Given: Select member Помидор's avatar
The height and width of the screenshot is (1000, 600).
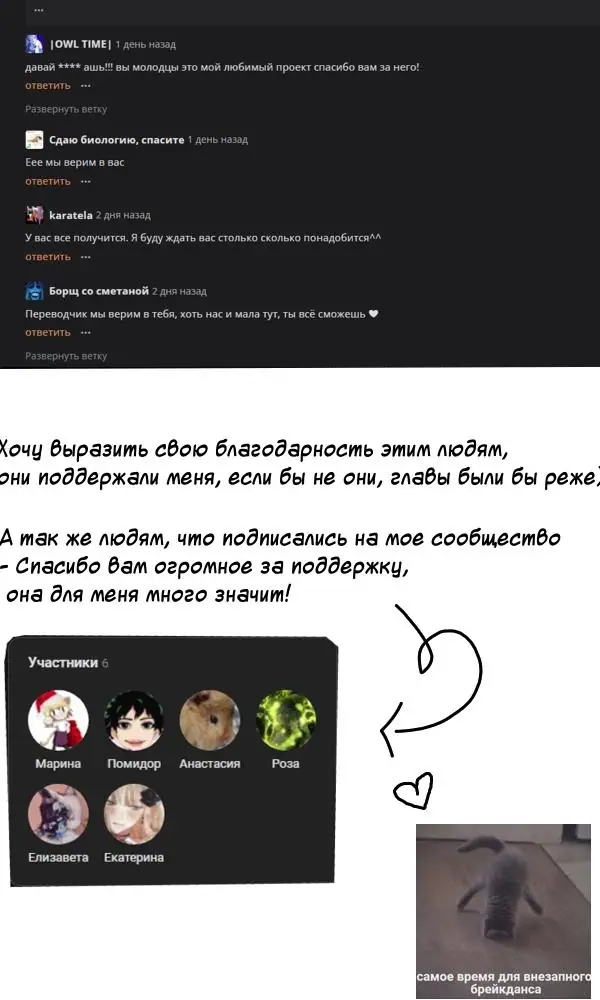Looking at the screenshot, I should [134, 720].
